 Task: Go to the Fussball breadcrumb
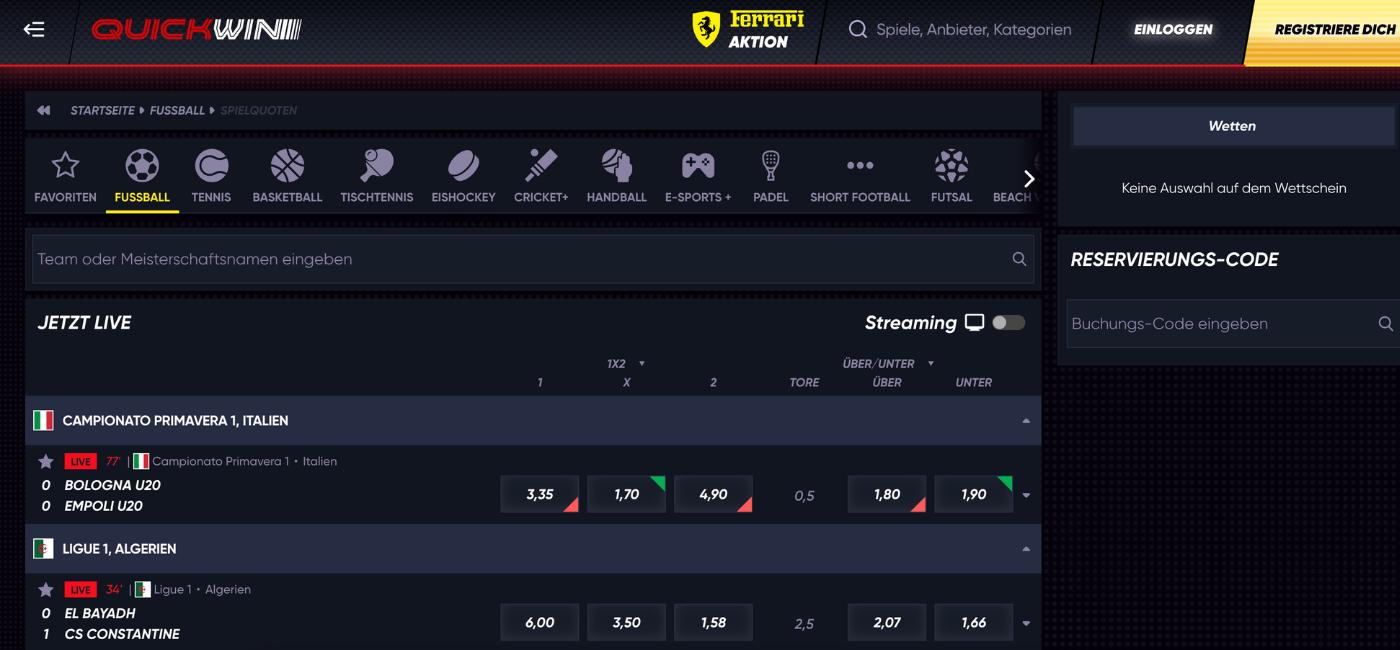click(177, 110)
